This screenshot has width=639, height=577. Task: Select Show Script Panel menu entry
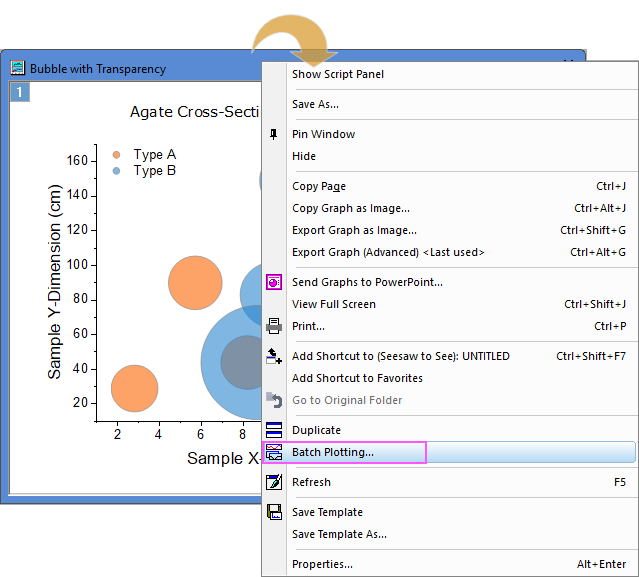pyautogui.click(x=337, y=74)
